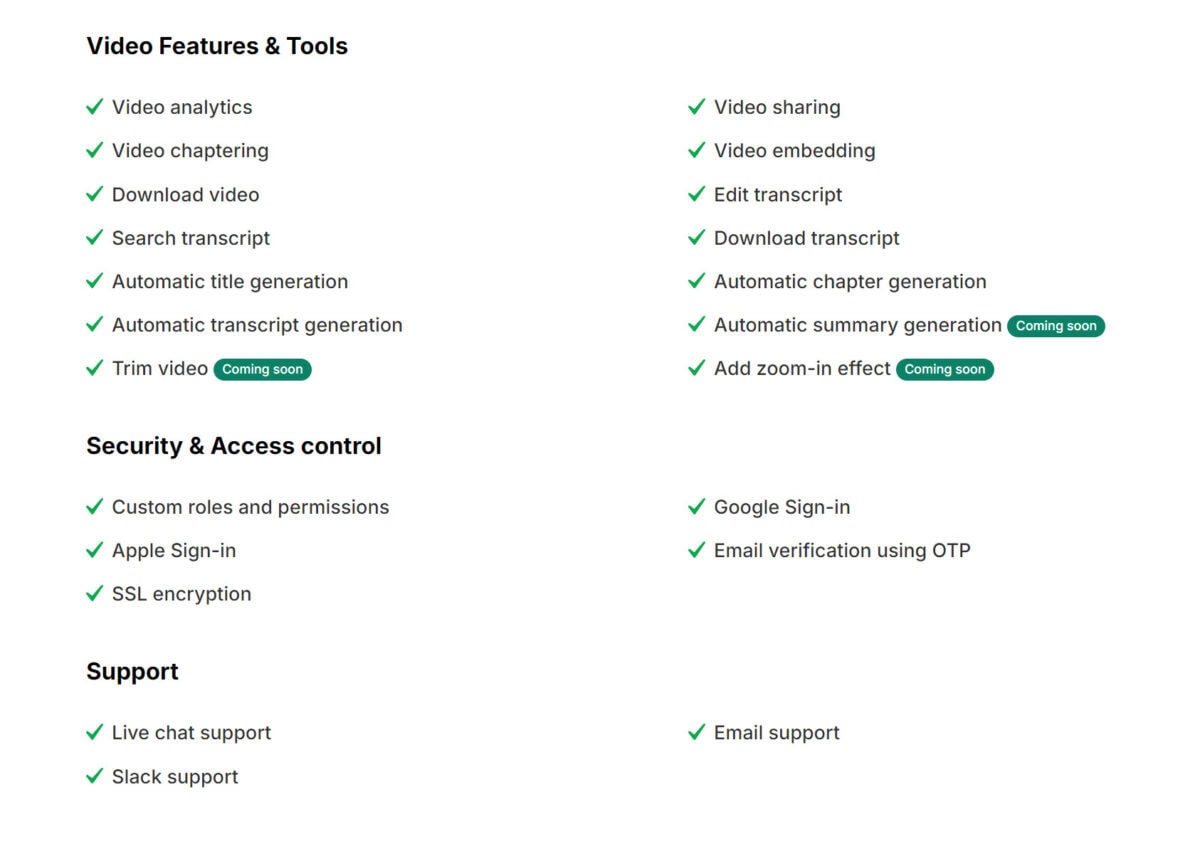The height and width of the screenshot is (856, 1200).
Task: Click the check icon beside Email support
Action: coord(697,733)
